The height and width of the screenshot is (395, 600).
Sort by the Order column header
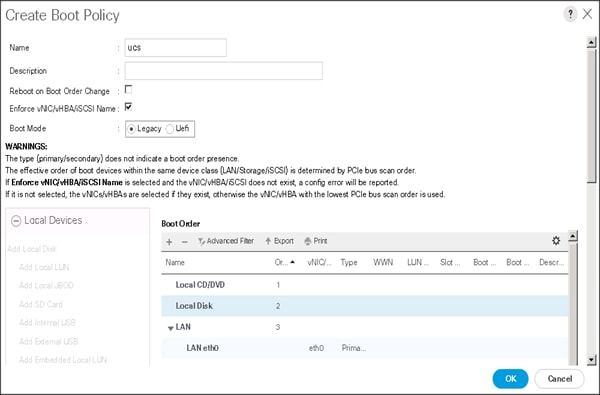click(x=285, y=263)
